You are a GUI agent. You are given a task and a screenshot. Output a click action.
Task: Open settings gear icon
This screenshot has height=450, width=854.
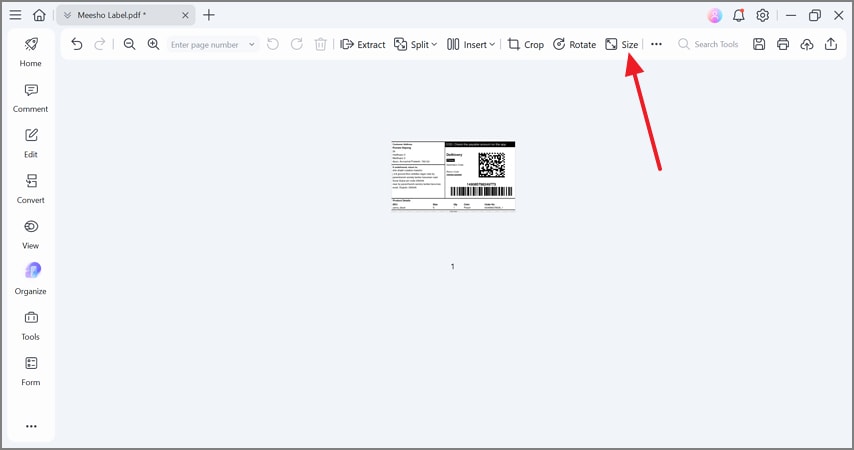tap(762, 15)
